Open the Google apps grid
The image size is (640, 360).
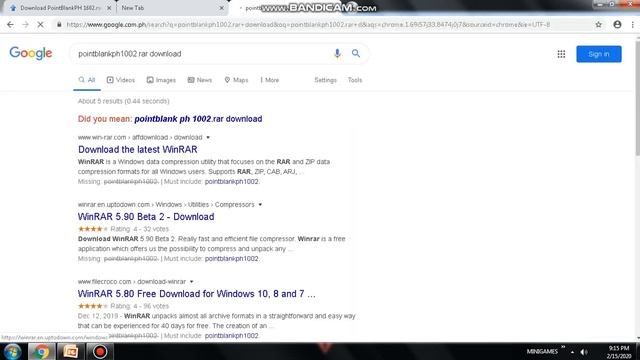[561, 54]
